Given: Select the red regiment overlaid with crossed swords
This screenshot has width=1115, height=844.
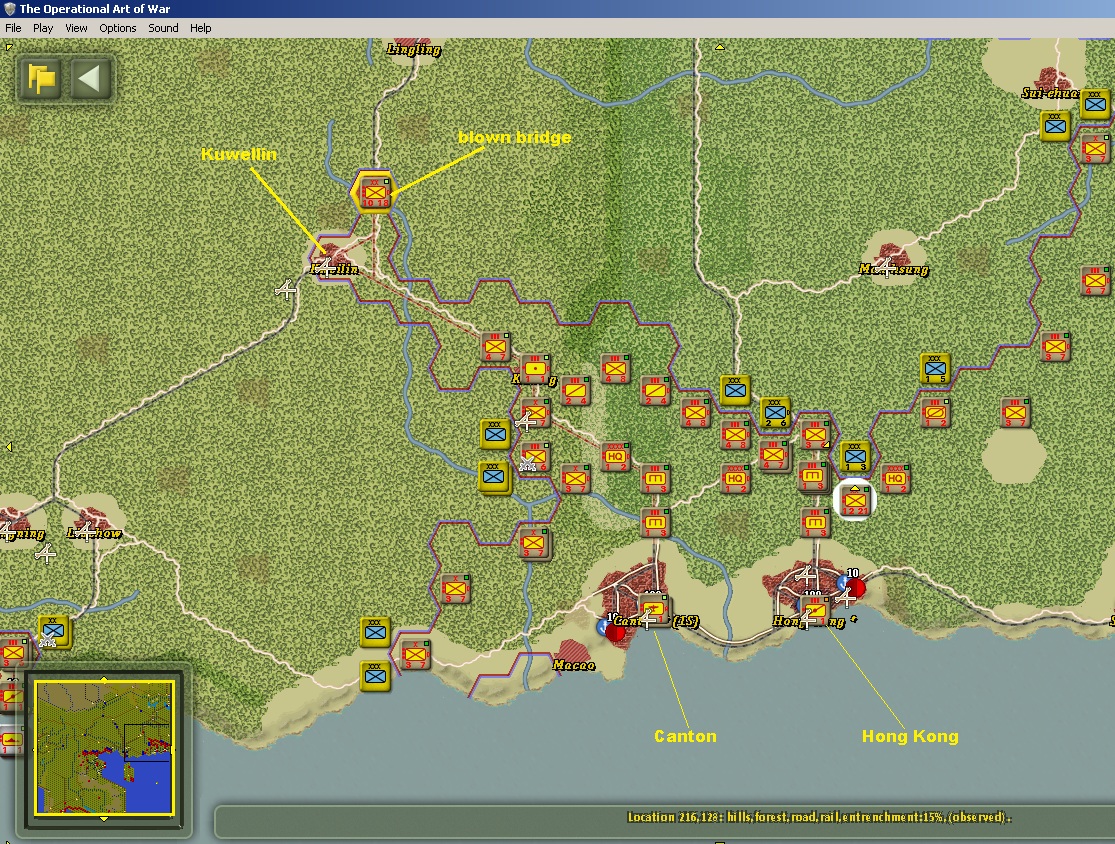Looking at the screenshot, I should [535, 456].
